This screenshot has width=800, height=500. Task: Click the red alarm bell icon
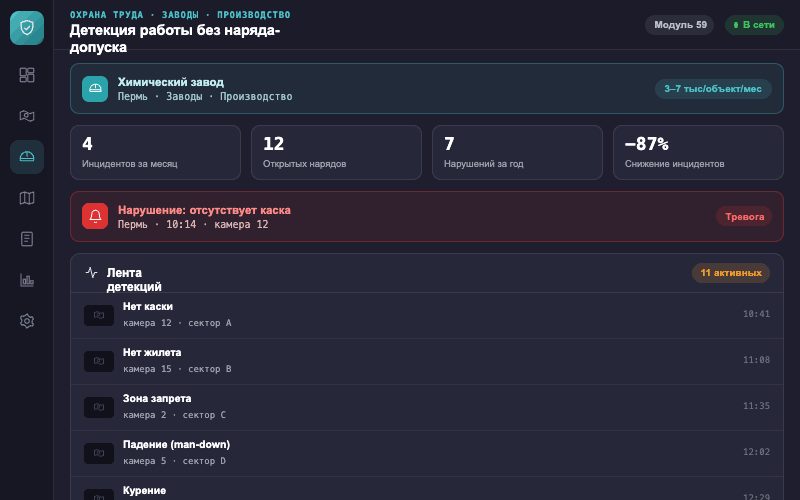[95, 216]
